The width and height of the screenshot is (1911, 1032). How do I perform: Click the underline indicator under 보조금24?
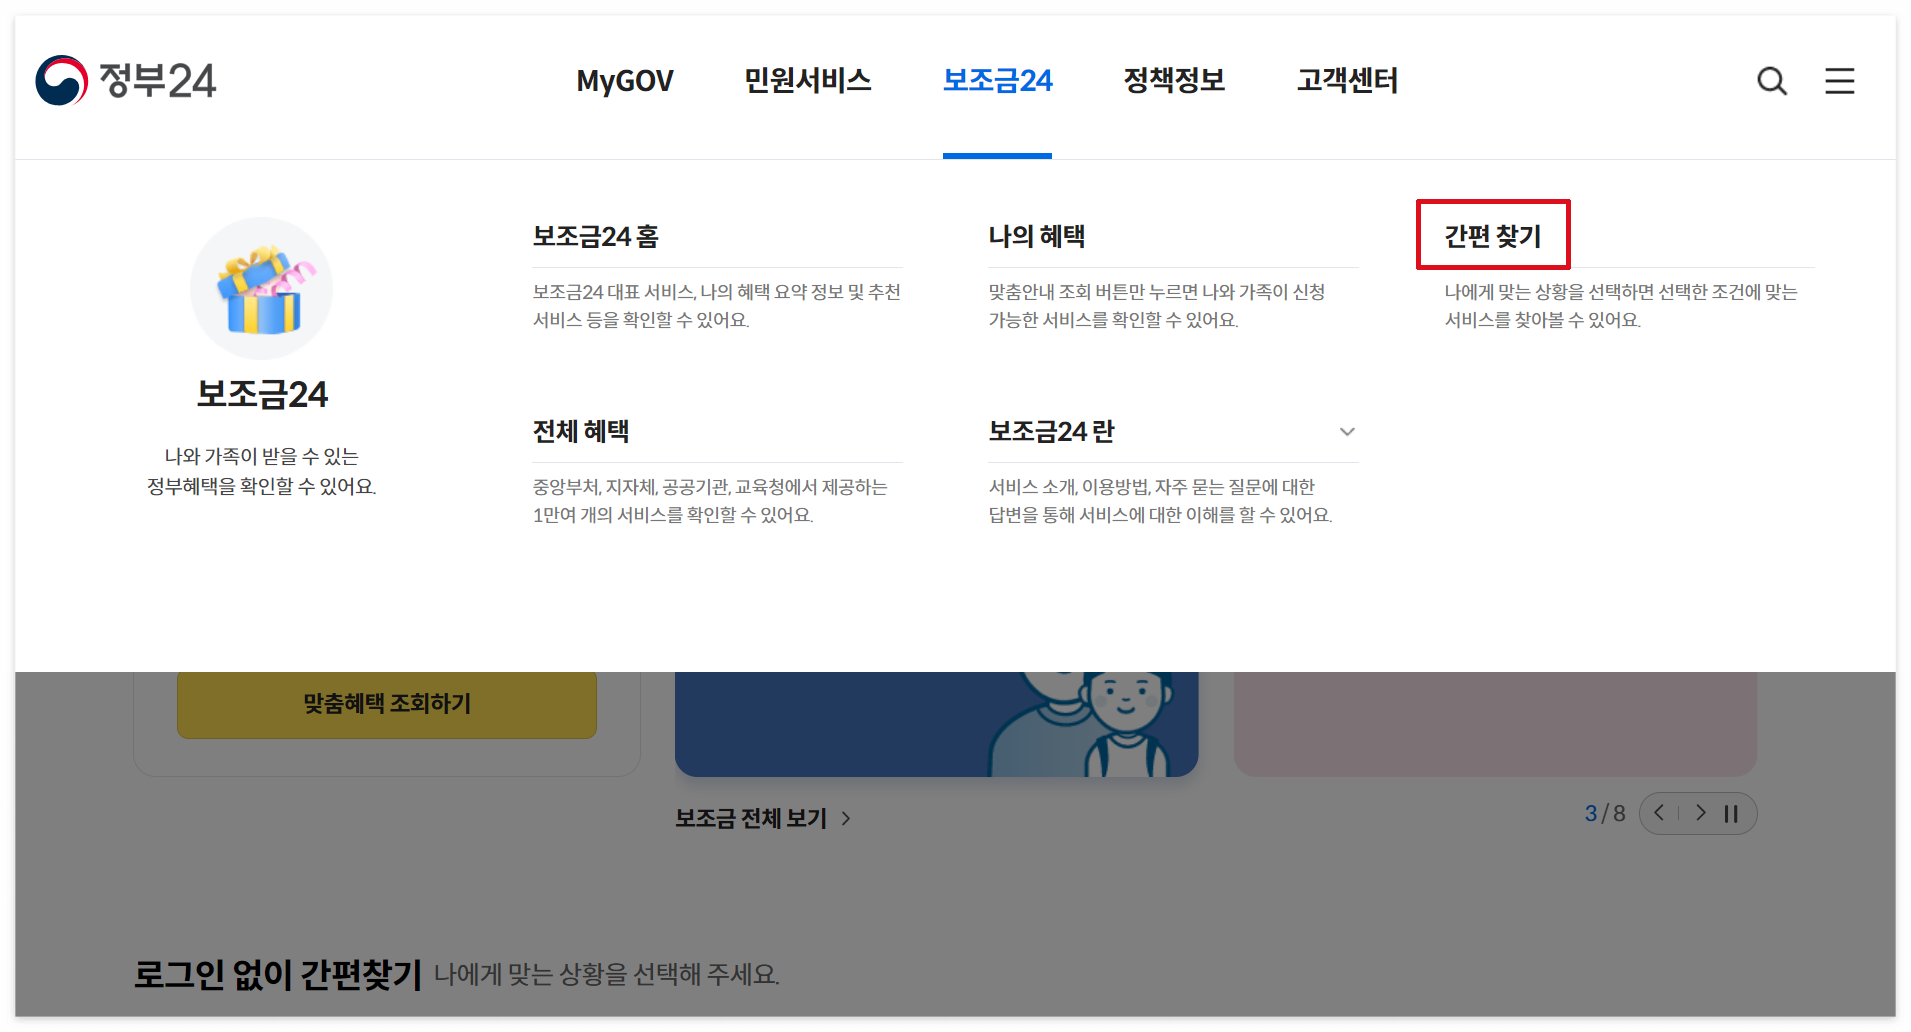click(x=997, y=156)
